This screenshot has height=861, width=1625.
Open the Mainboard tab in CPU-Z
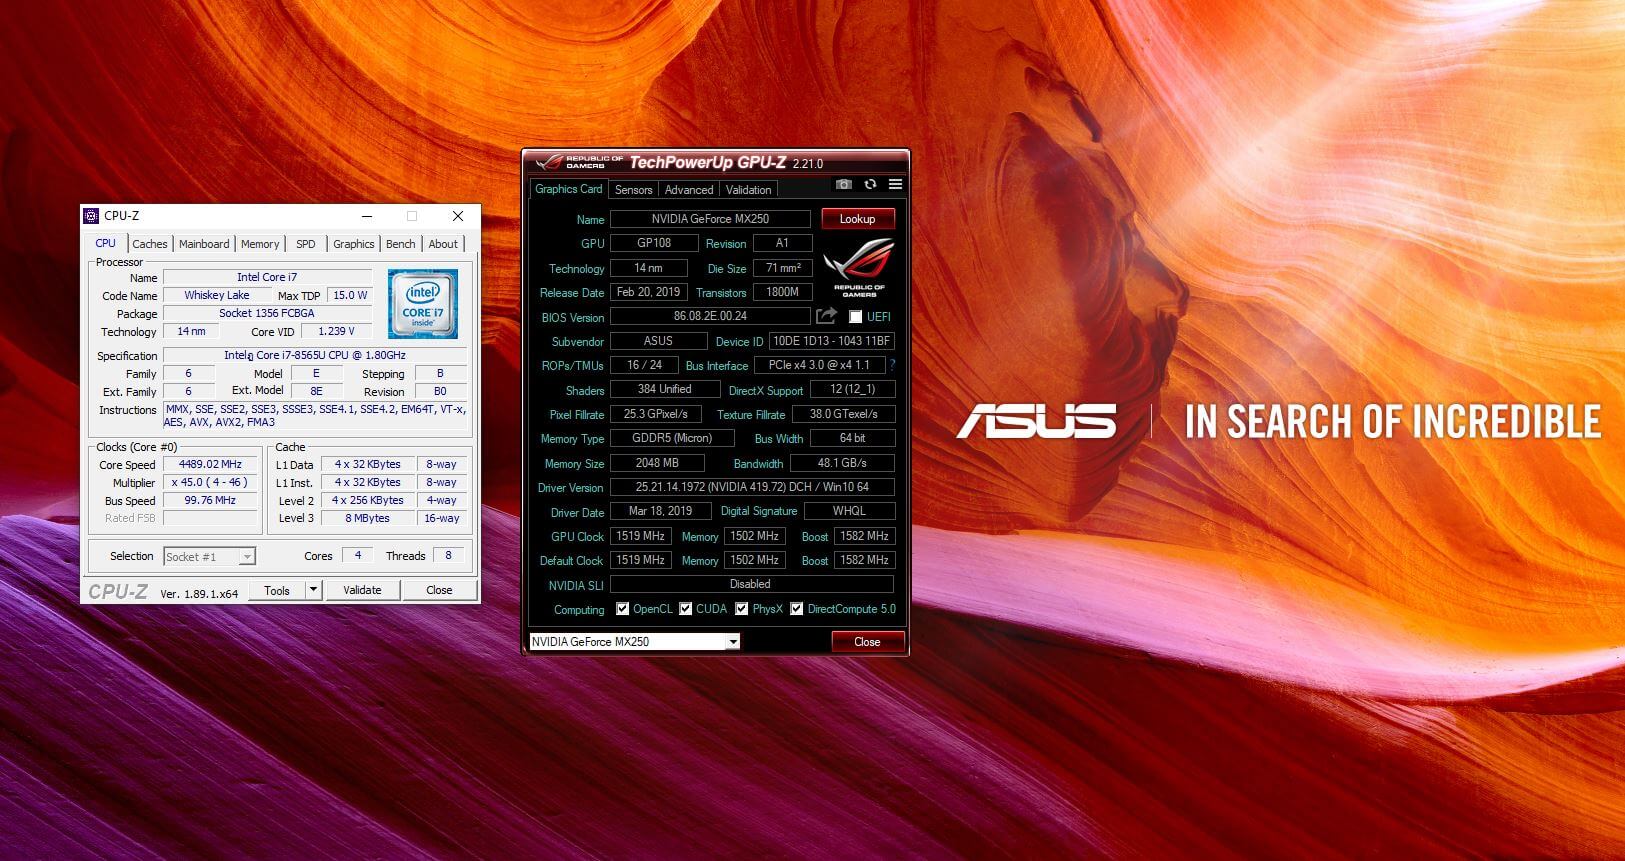[x=204, y=244]
